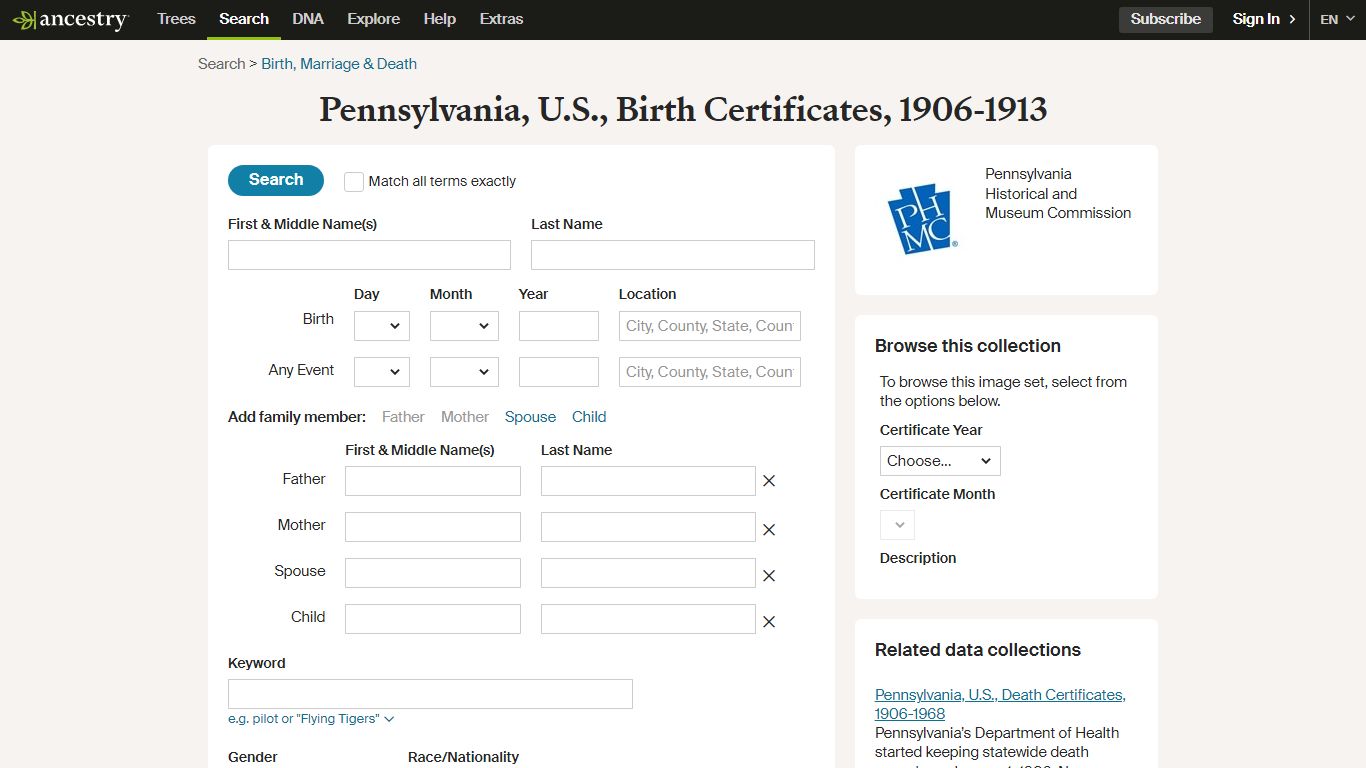The height and width of the screenshot is (768, 1366).
Task: Focus the Mother first name field
Action: 433,527
